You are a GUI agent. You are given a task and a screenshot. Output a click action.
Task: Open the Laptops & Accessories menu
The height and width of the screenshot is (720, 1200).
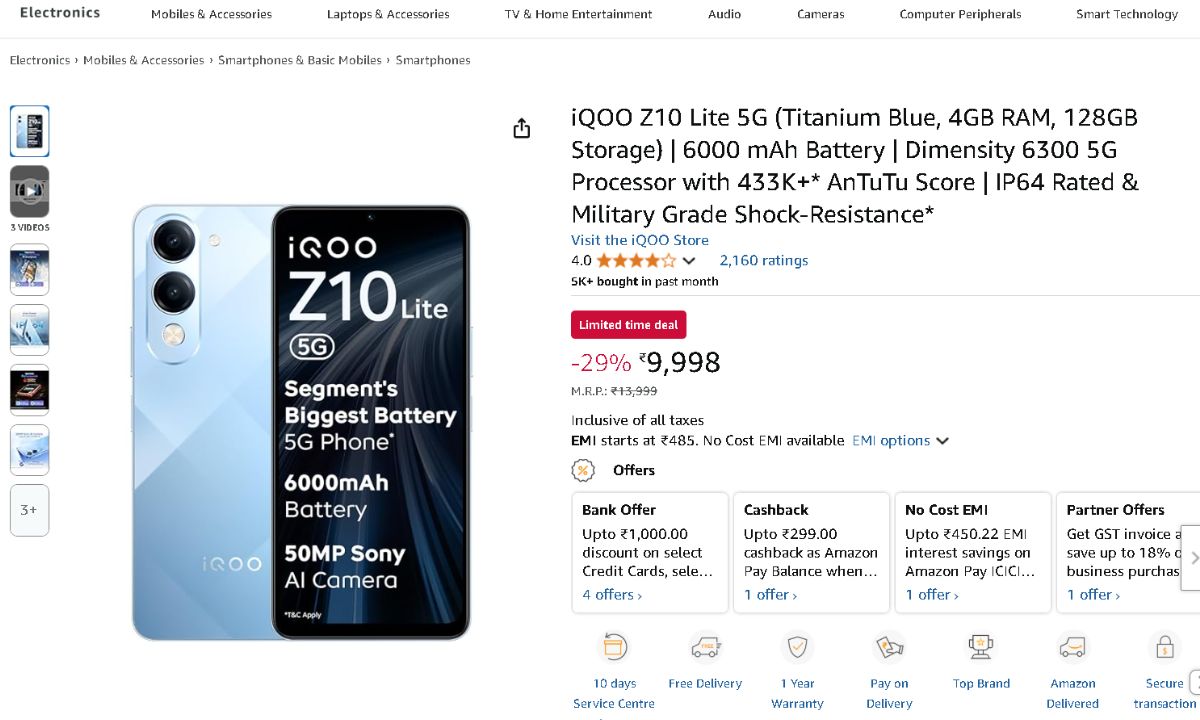click(x=388, y=14)
